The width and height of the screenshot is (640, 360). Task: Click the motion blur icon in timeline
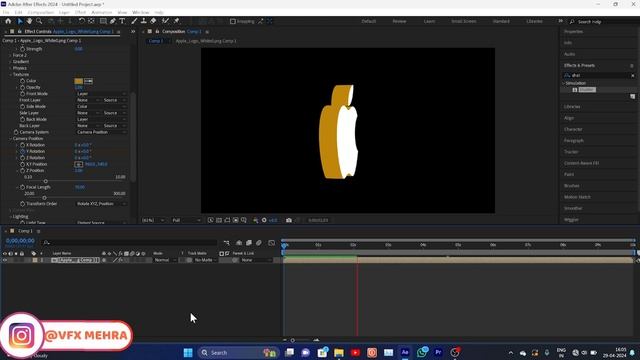(x=259, y=243)
